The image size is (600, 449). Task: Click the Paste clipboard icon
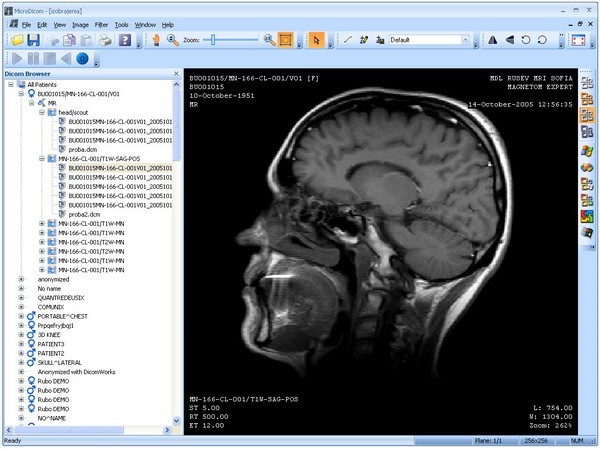(x=87, y=40)
